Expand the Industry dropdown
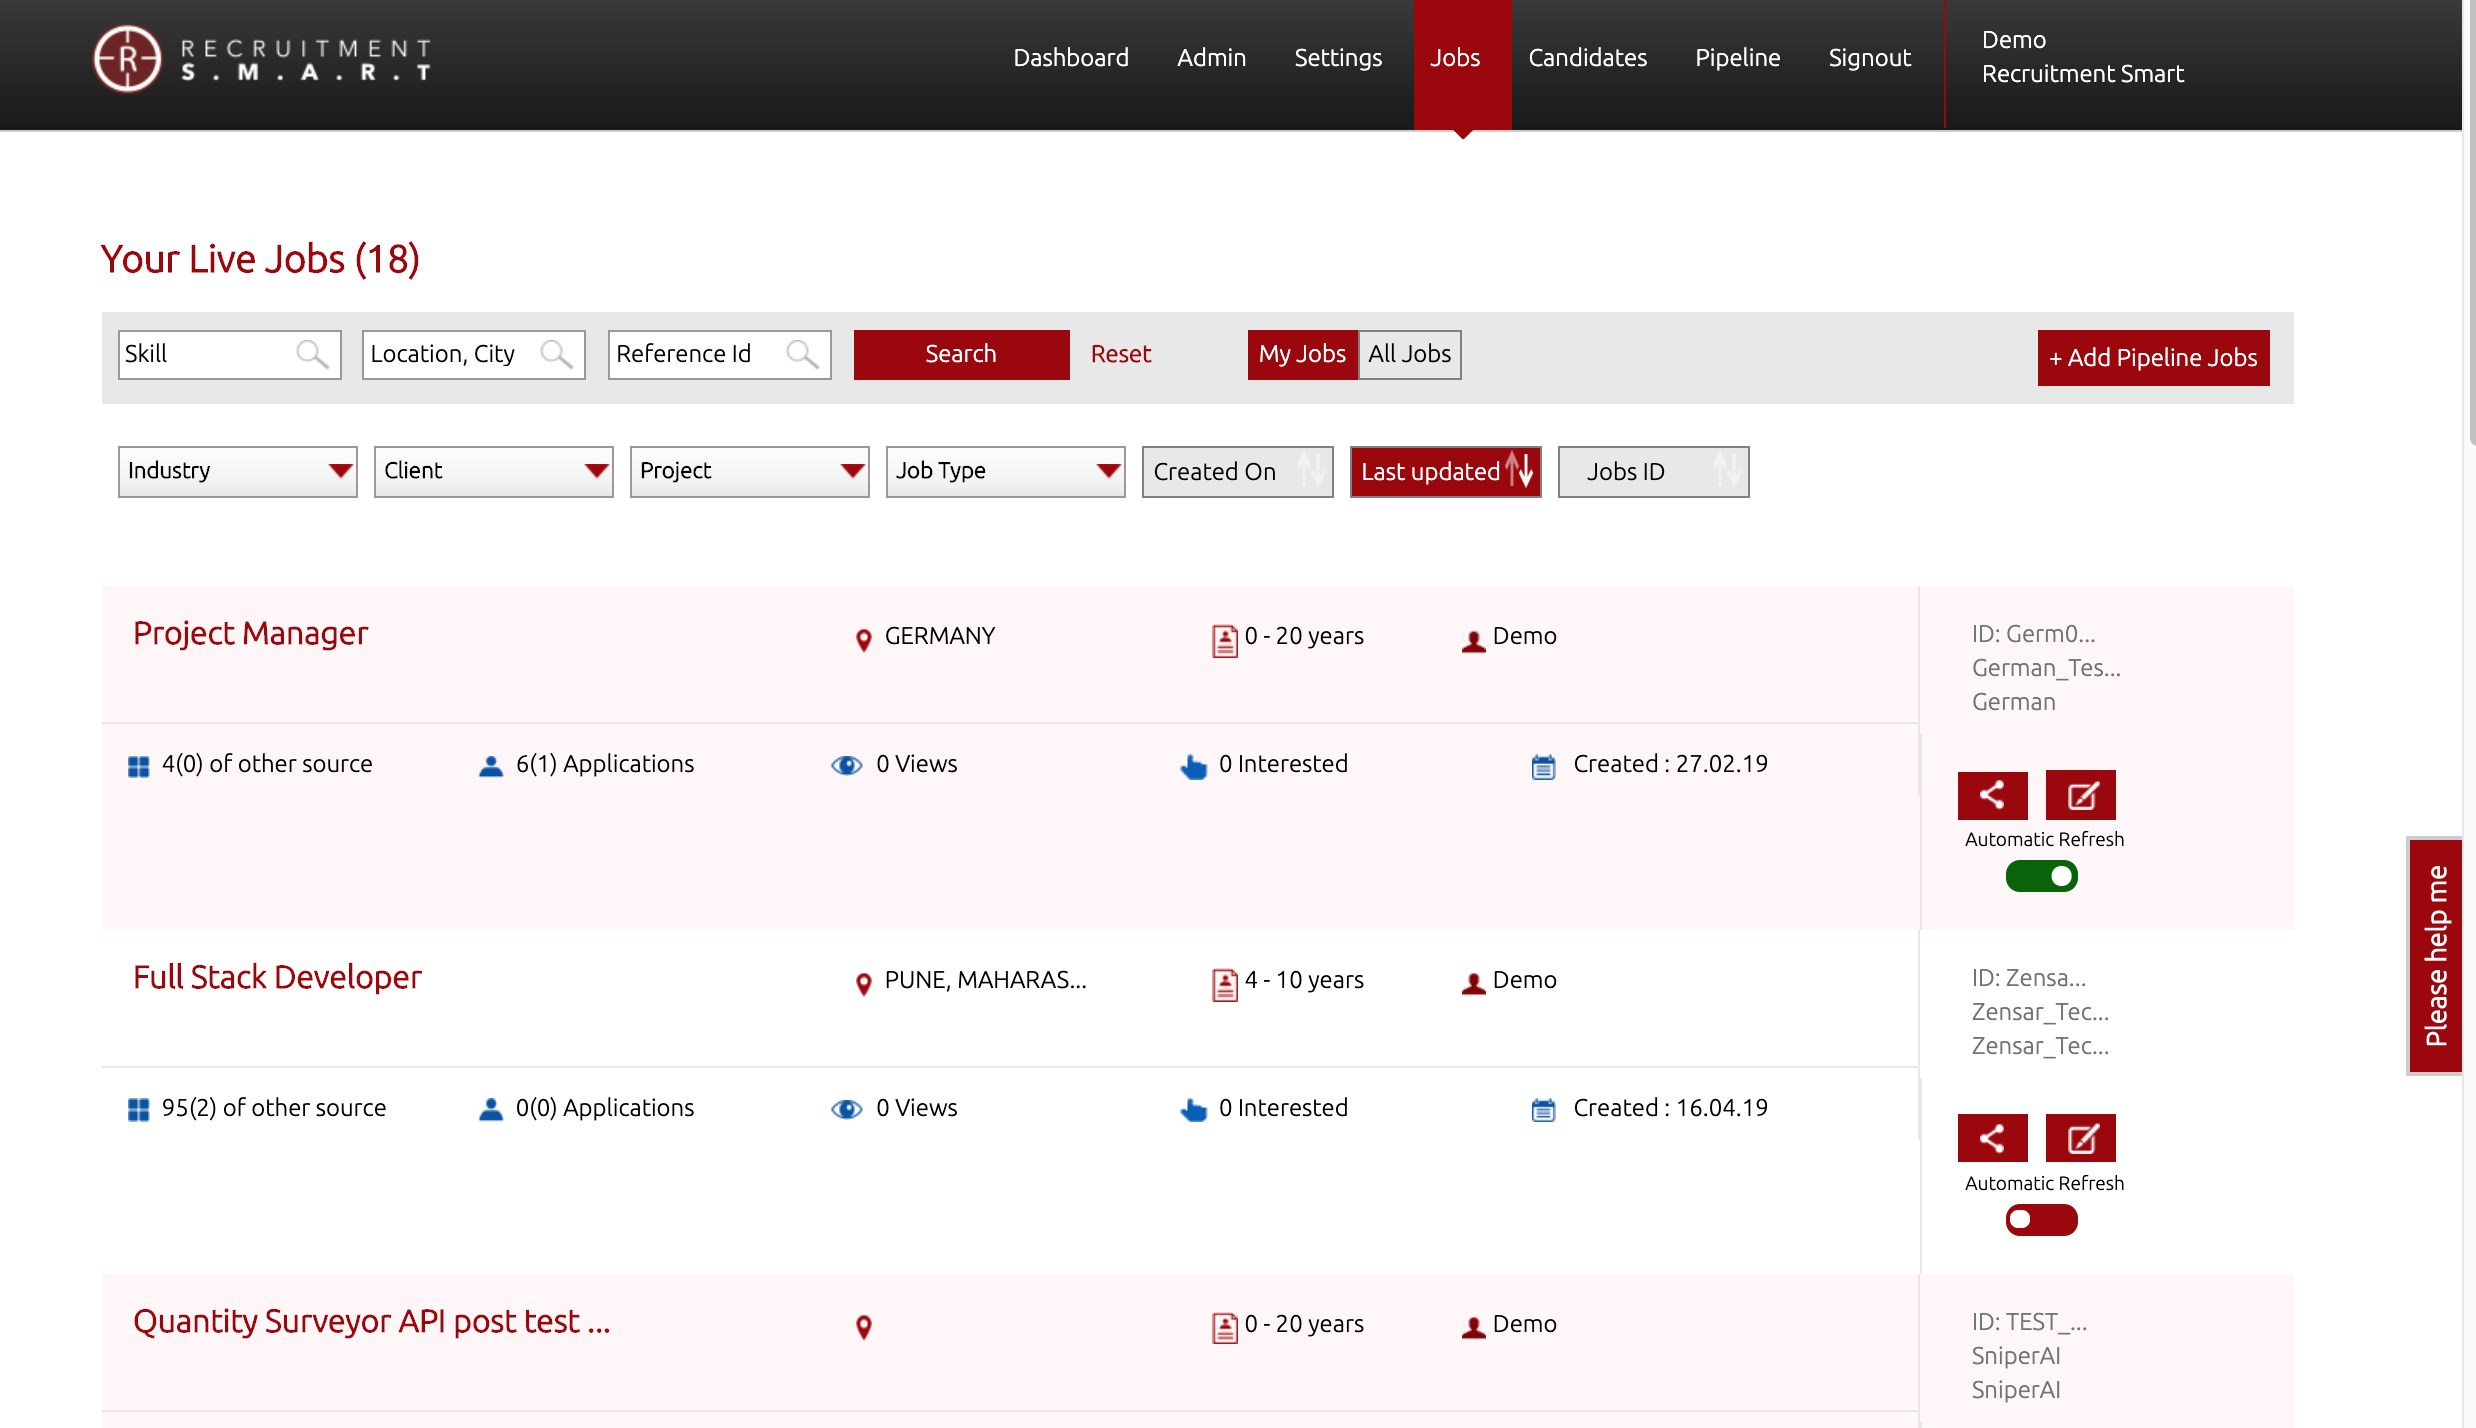This screenshot has height=1428, width=2476. [x=238, y=471]
